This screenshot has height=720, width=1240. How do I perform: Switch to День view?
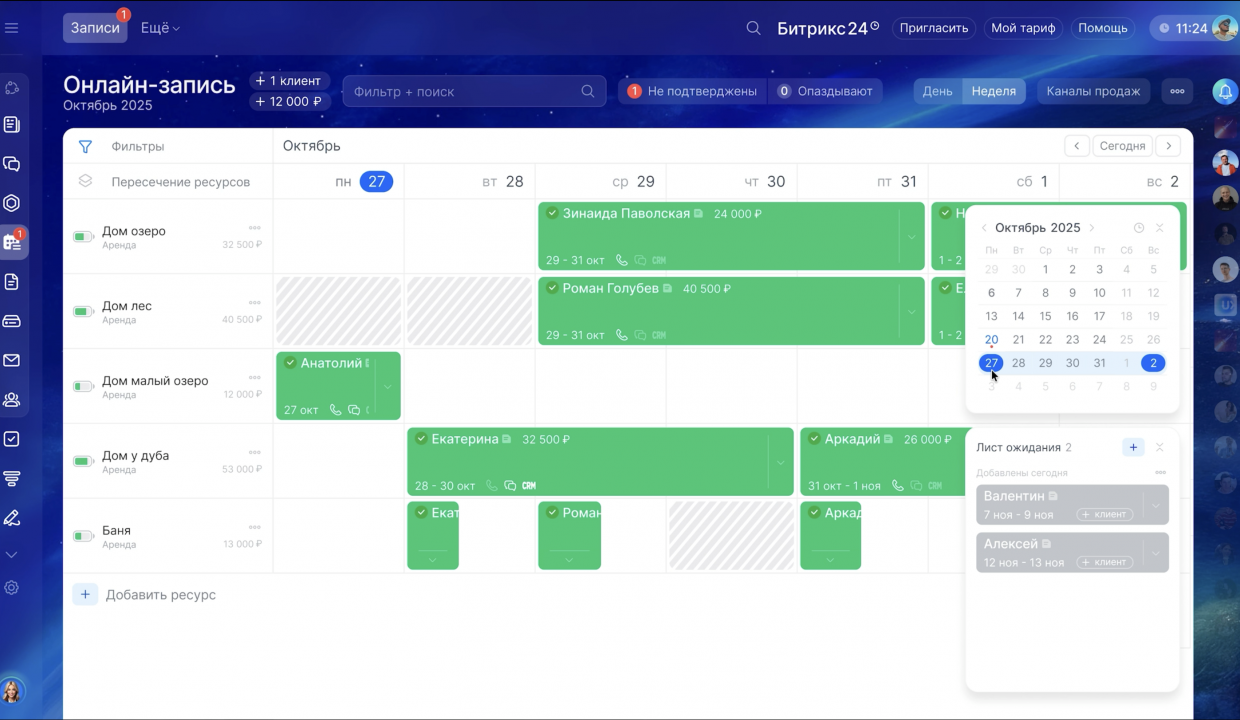937,91
